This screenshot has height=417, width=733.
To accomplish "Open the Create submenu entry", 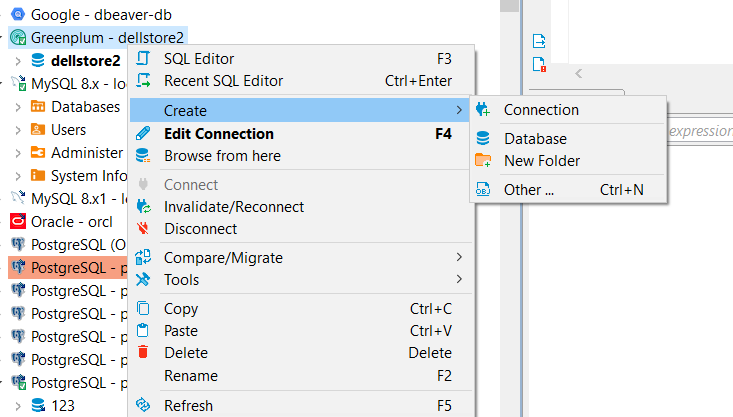I will 300,110.
